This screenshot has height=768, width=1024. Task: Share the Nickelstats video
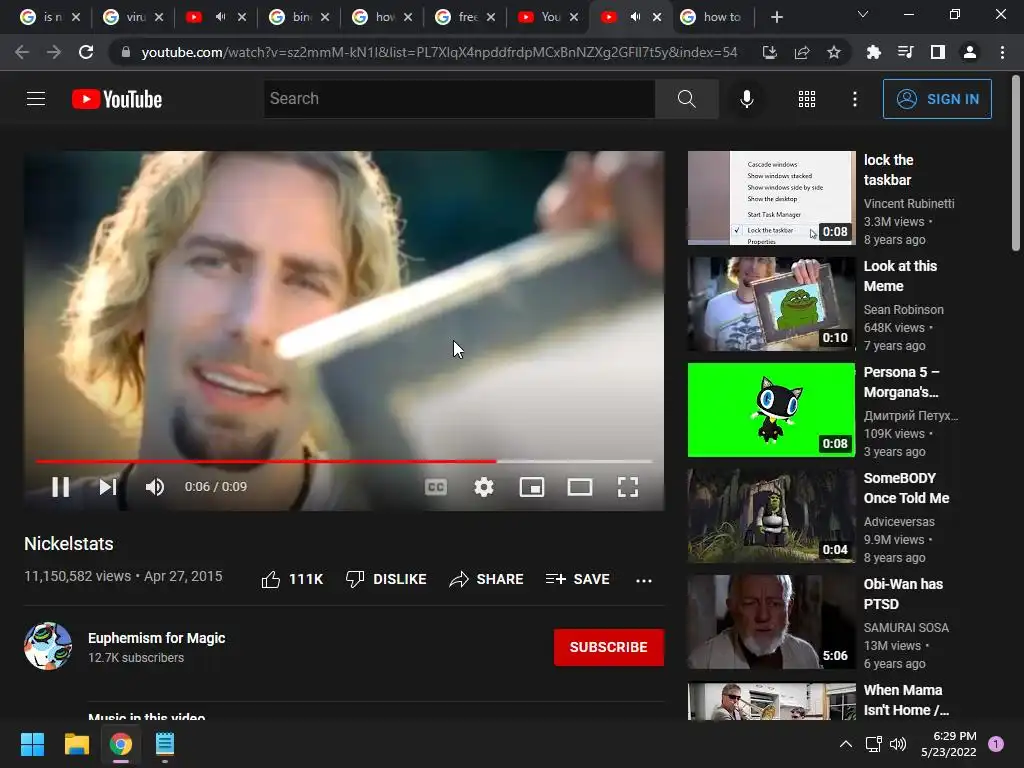(x=487, y=579)
